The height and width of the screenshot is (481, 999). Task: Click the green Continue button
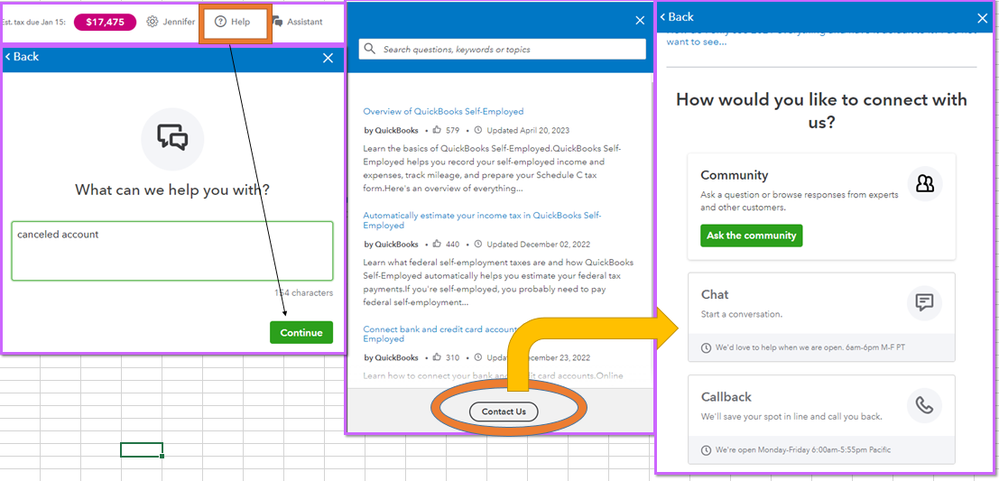click(x=301, y=333)
